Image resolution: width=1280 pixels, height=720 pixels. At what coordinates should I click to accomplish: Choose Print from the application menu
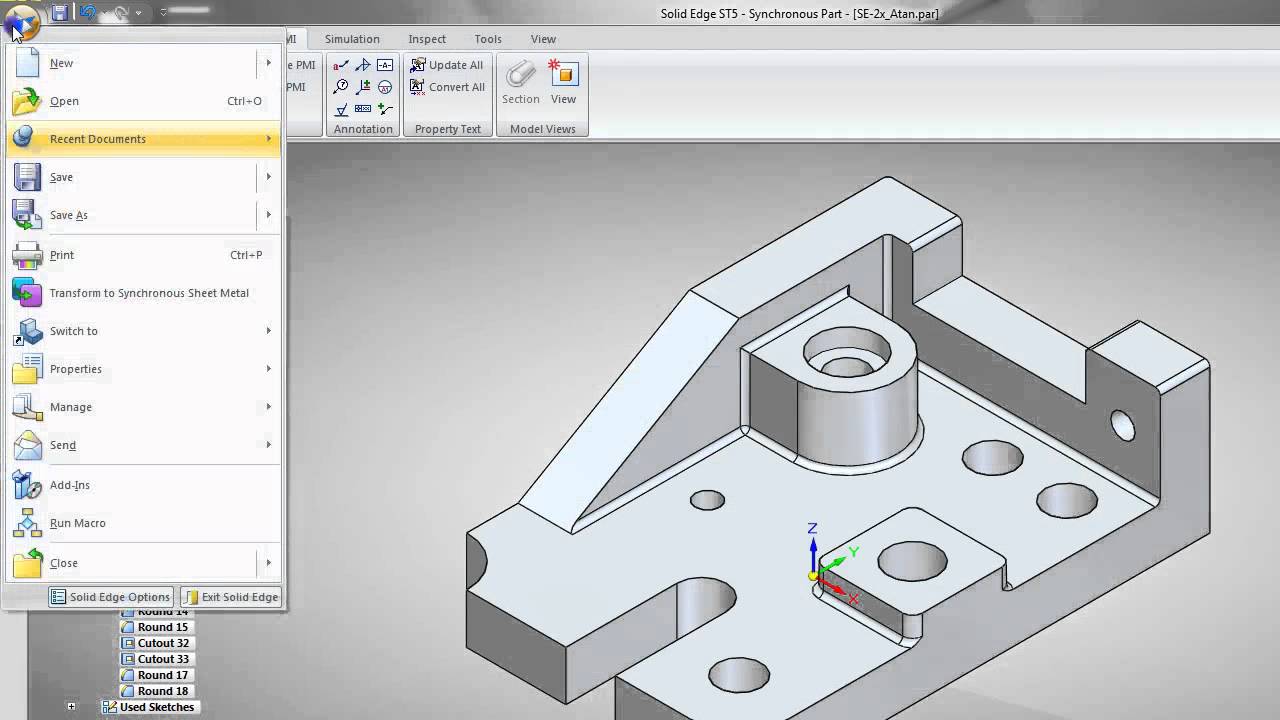coord(144,255)
